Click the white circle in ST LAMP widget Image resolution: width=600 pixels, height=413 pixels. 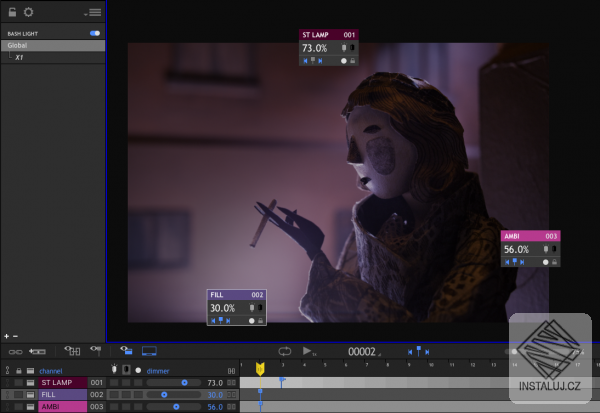click(x=344, y=60)
